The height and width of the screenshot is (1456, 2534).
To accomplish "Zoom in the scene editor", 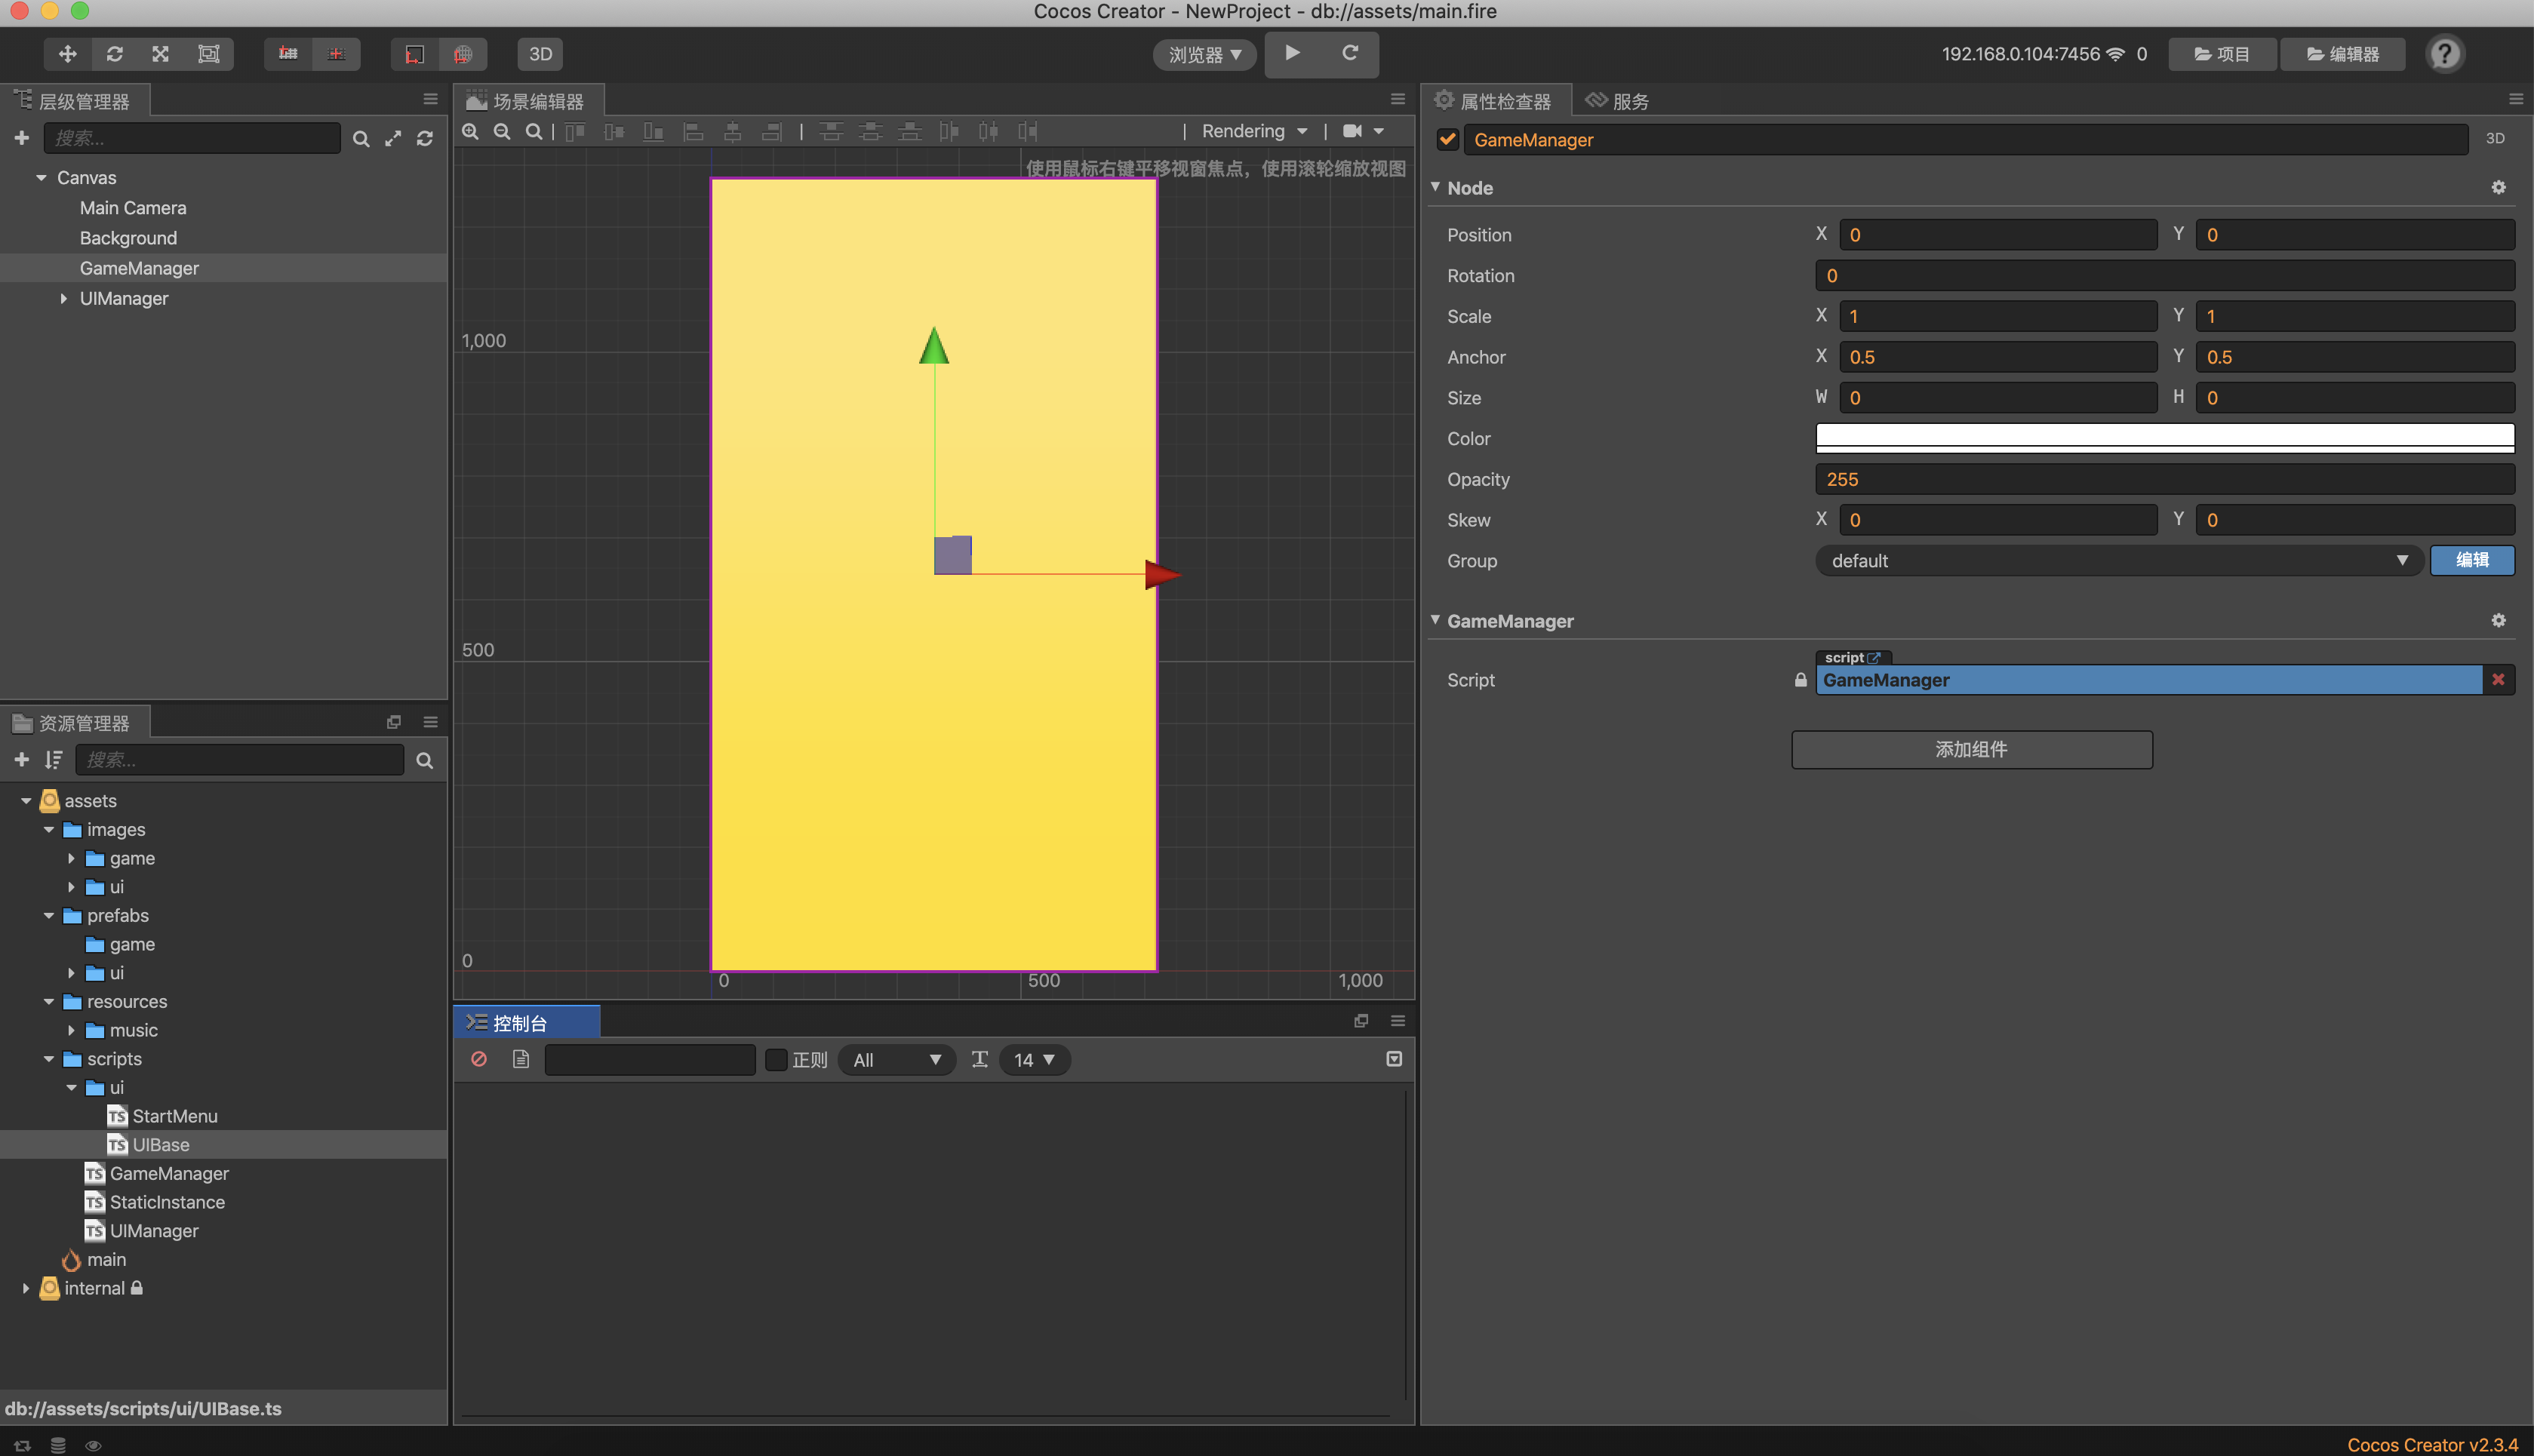I will pos(470,131).
